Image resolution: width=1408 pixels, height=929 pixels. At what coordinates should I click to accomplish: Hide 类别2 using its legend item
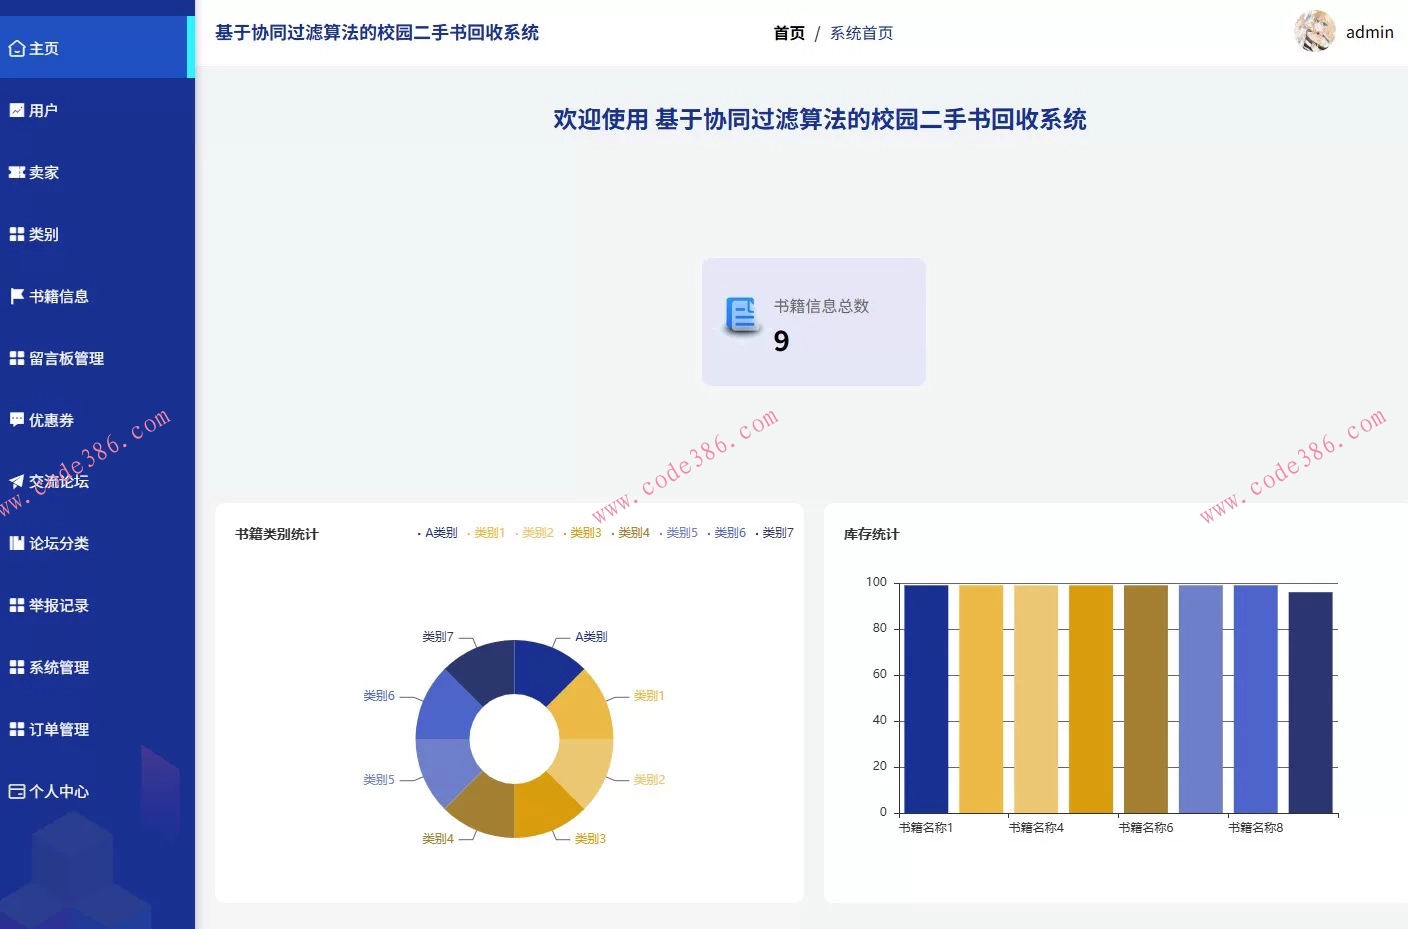[534, 533]
